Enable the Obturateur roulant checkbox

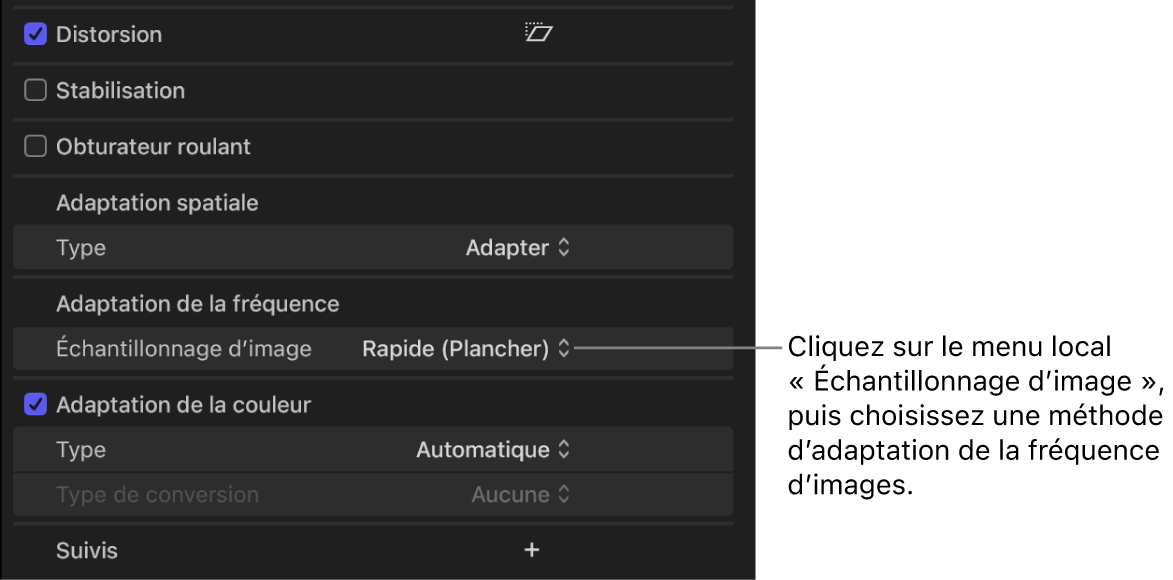tap(34, 146)
